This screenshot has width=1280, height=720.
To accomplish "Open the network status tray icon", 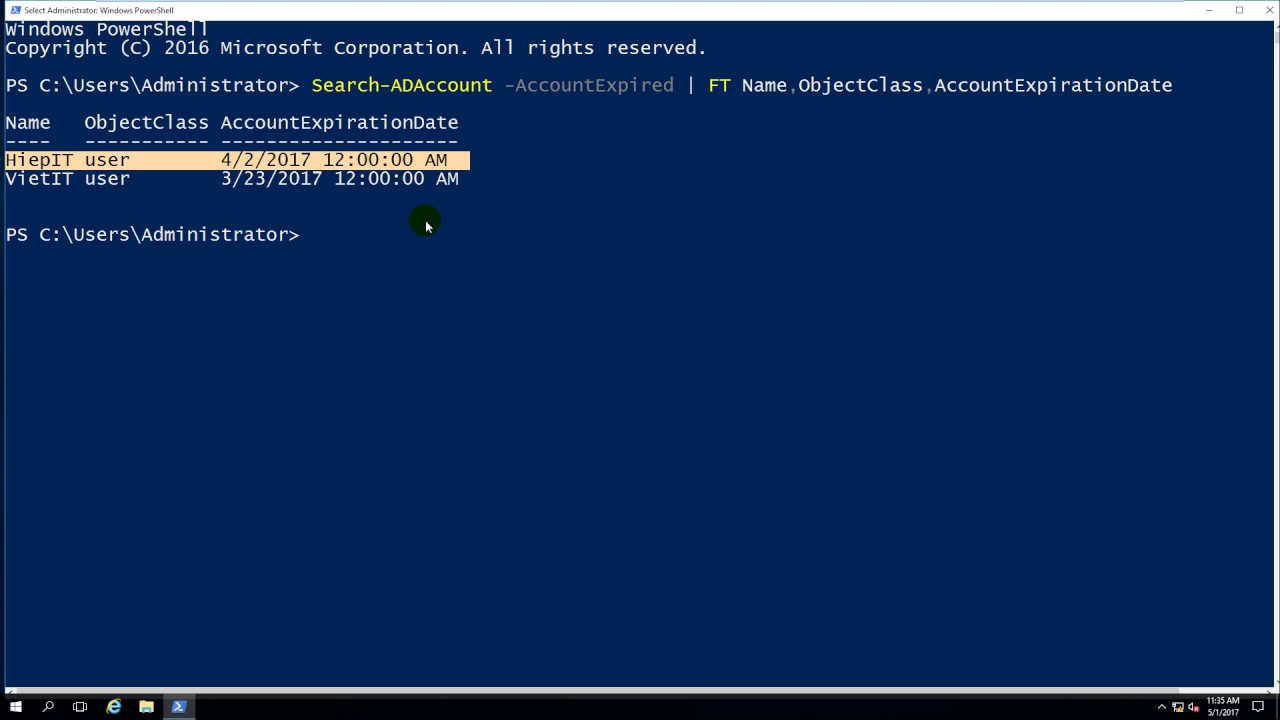I will 1177,707.
